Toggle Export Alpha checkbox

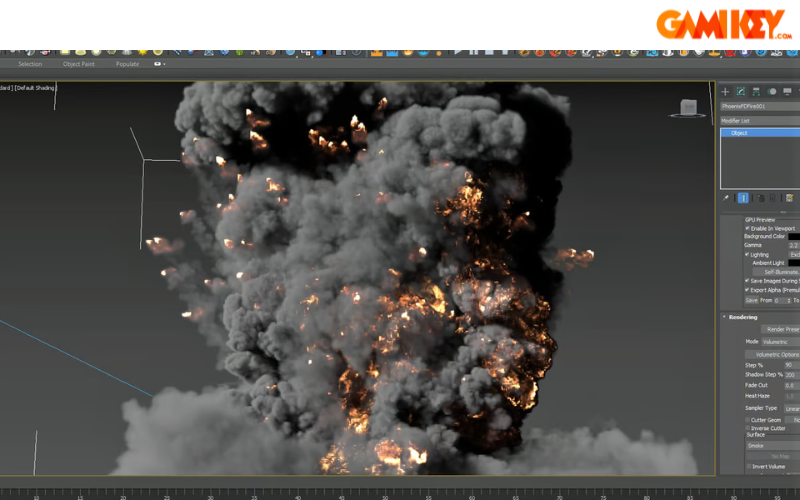[x=747, y=290]
